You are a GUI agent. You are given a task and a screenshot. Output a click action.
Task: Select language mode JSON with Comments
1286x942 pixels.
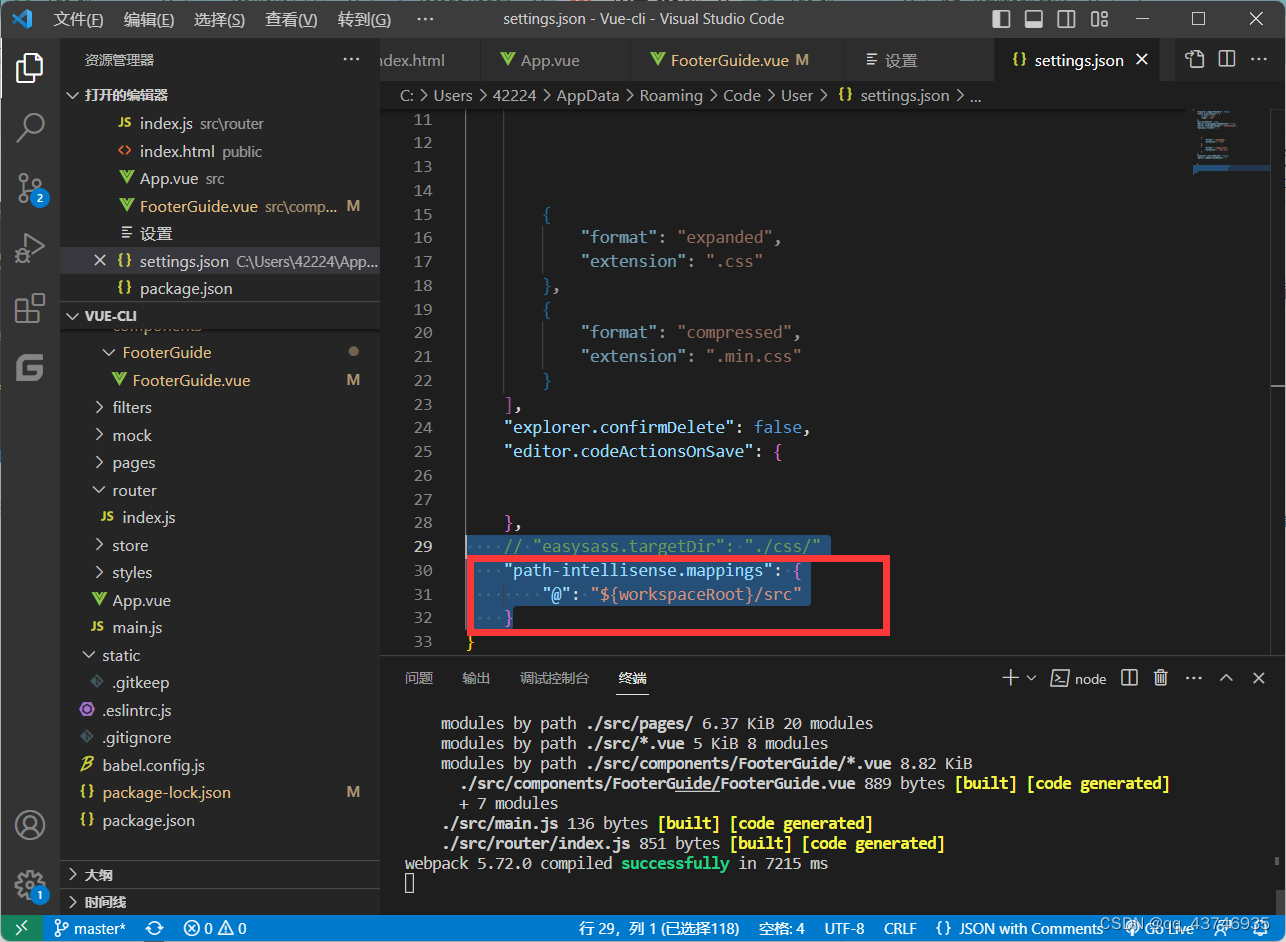coord(1019,928)
